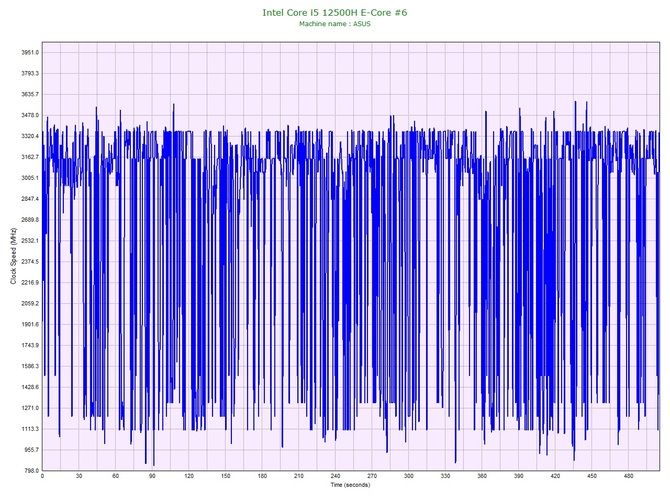Viewport: 670px width, 502px height.
Task: Click the 1743.9 y-axis value
Action: pos(30,346)
